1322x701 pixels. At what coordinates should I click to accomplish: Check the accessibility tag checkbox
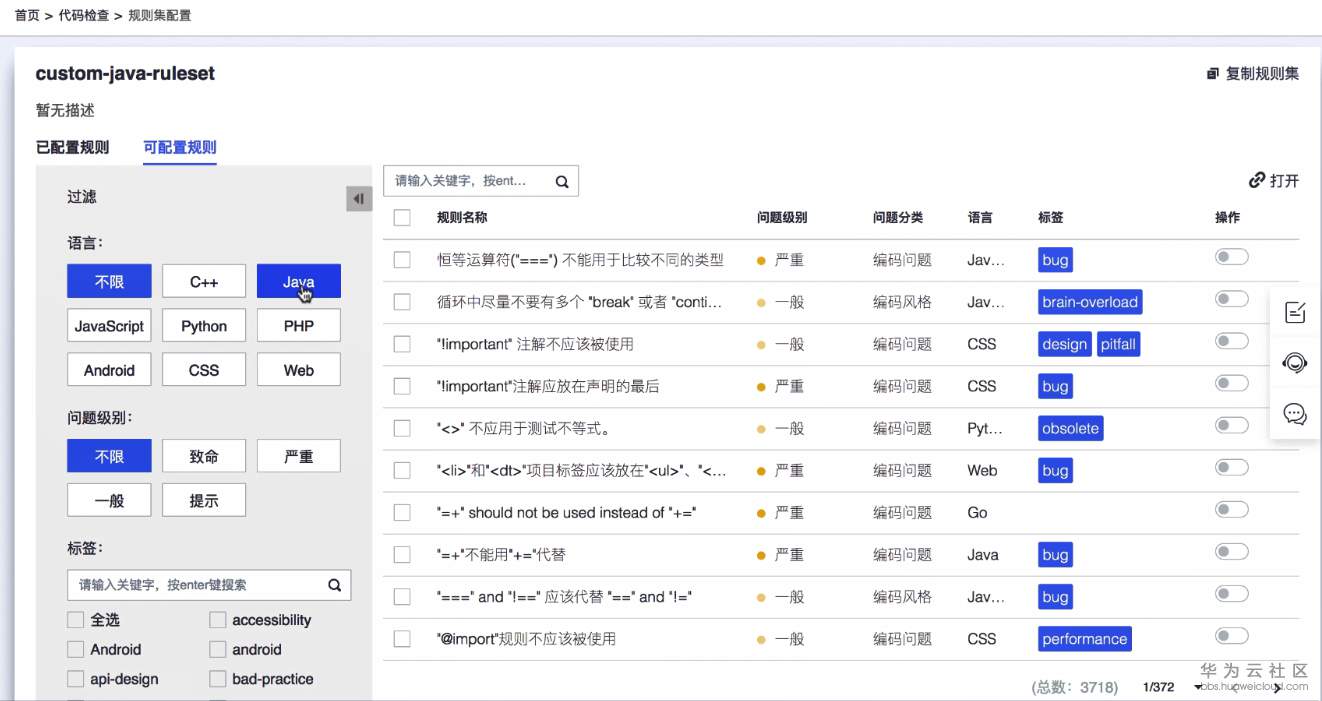[x=217, y=620]
